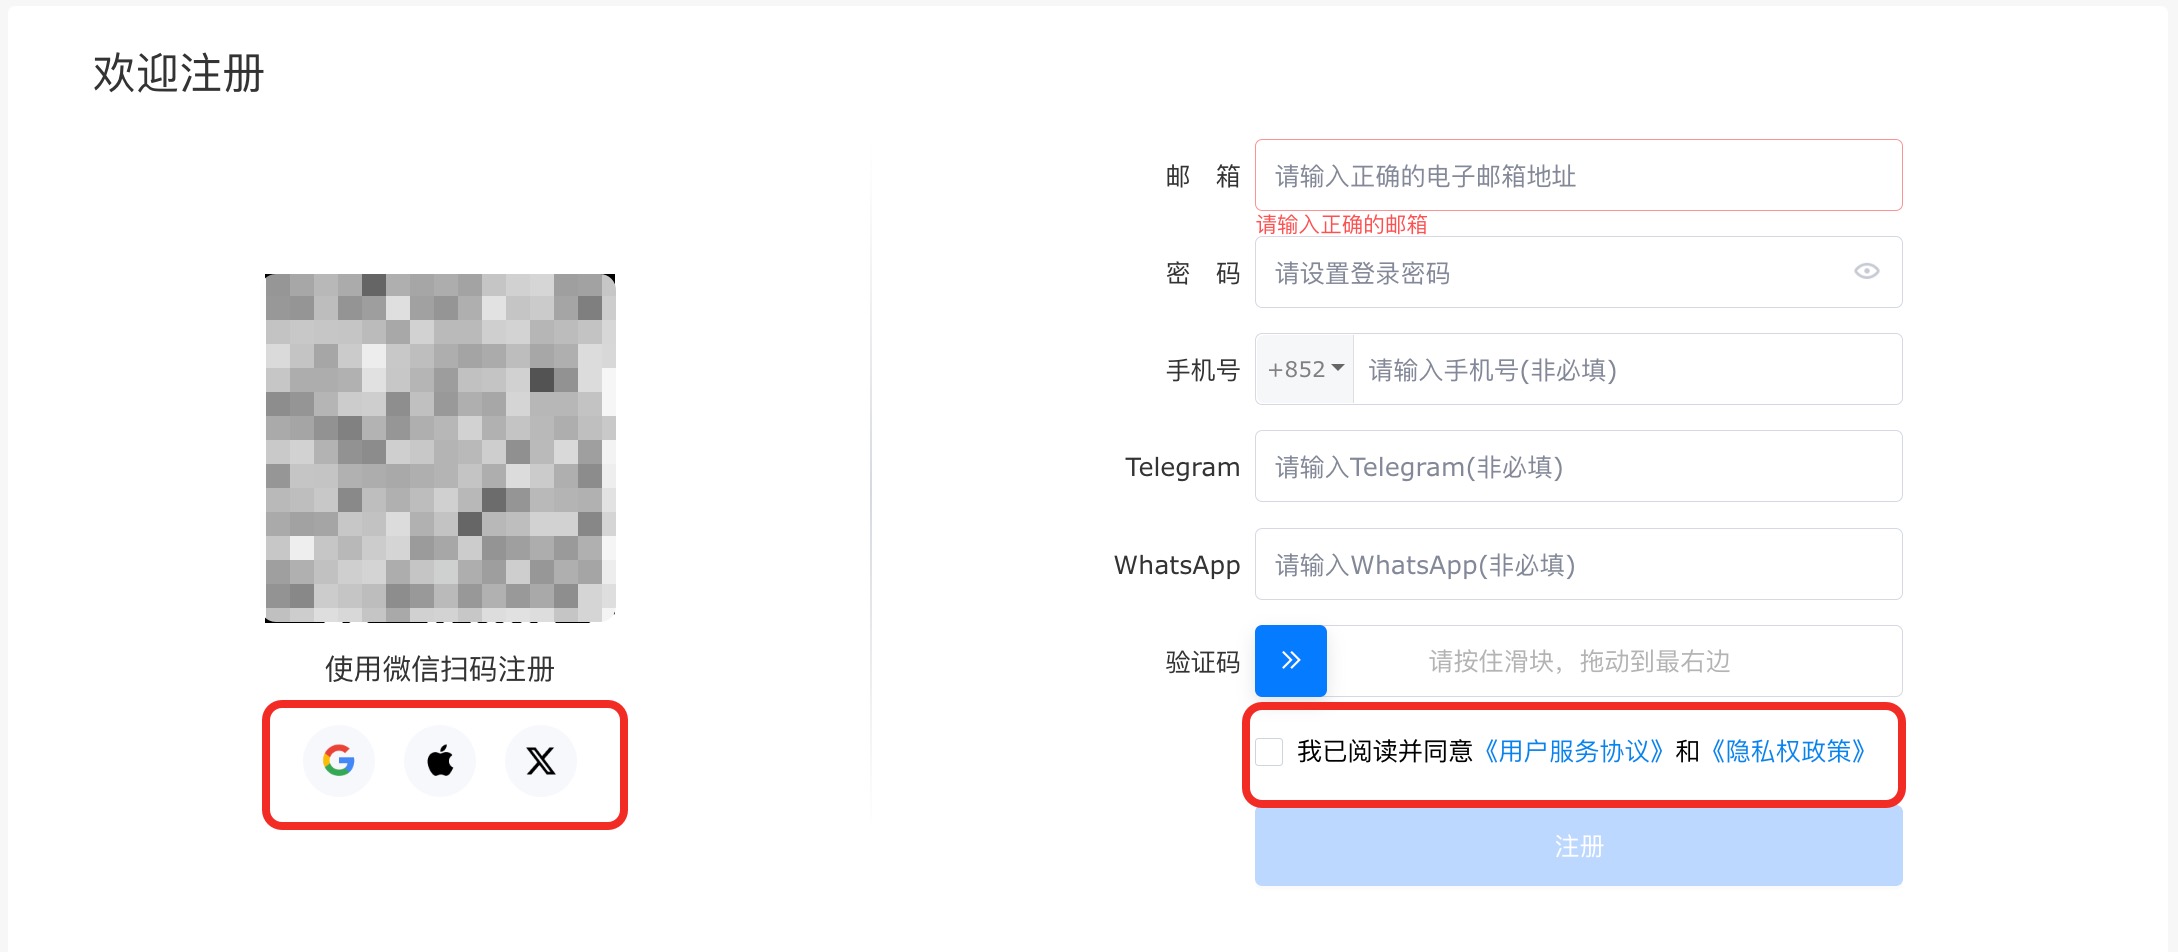Open the +852 country code dropdown
This screenshot has width=2178, height=952.
click(1305, 369)
